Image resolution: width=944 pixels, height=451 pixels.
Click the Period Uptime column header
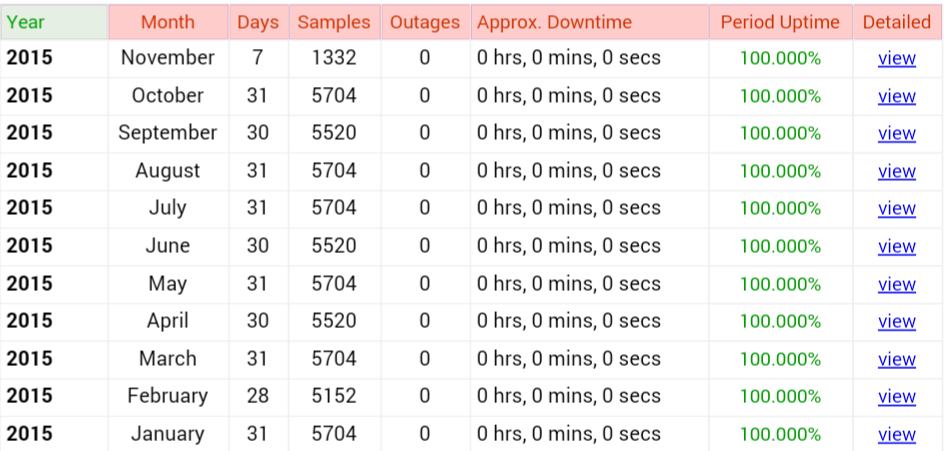tap(780, 22)
